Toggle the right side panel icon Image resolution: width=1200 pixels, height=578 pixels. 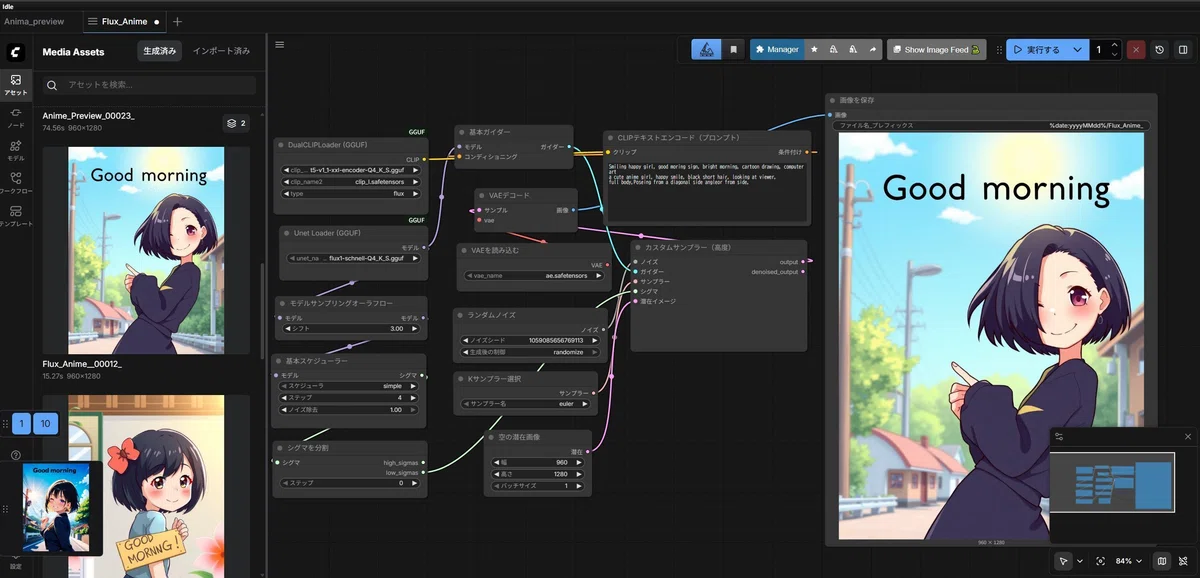(x=1183, y=49)
